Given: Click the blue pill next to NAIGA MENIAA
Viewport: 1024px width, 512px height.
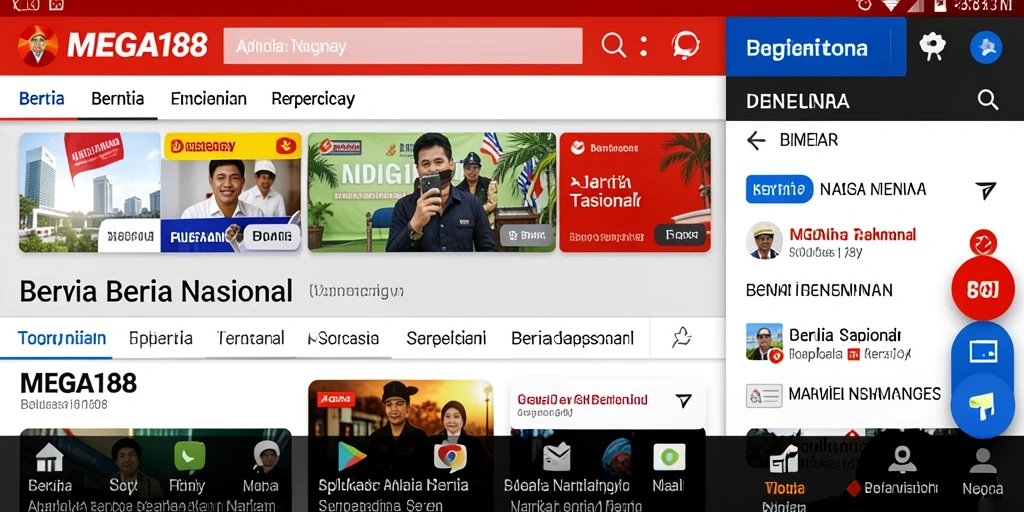Looking at the screenshot, I should click(779, 189).
